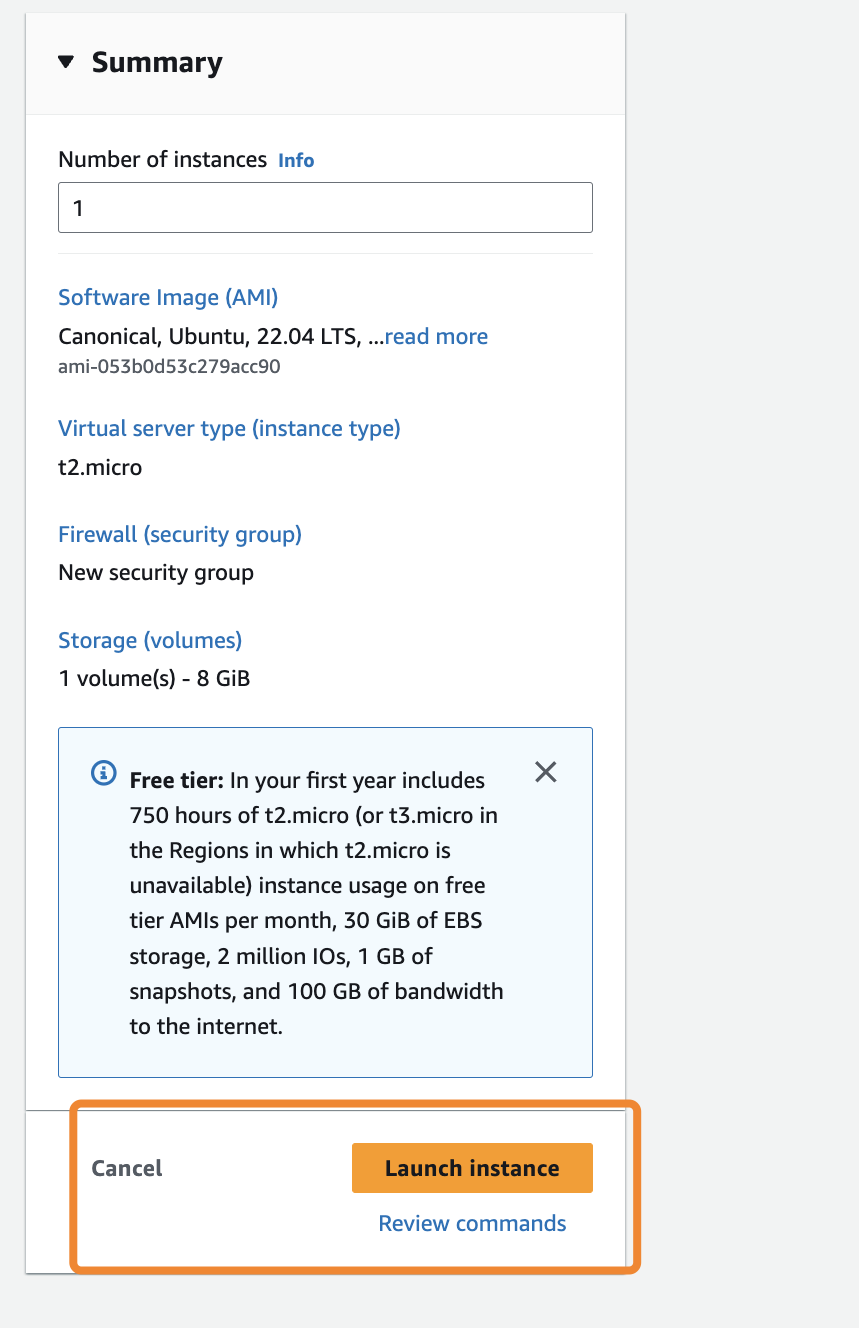The width and height of the screenshot is (859, 1328).
Task: Open the Firewall (security group) link
Action: (x=180, y=534)
